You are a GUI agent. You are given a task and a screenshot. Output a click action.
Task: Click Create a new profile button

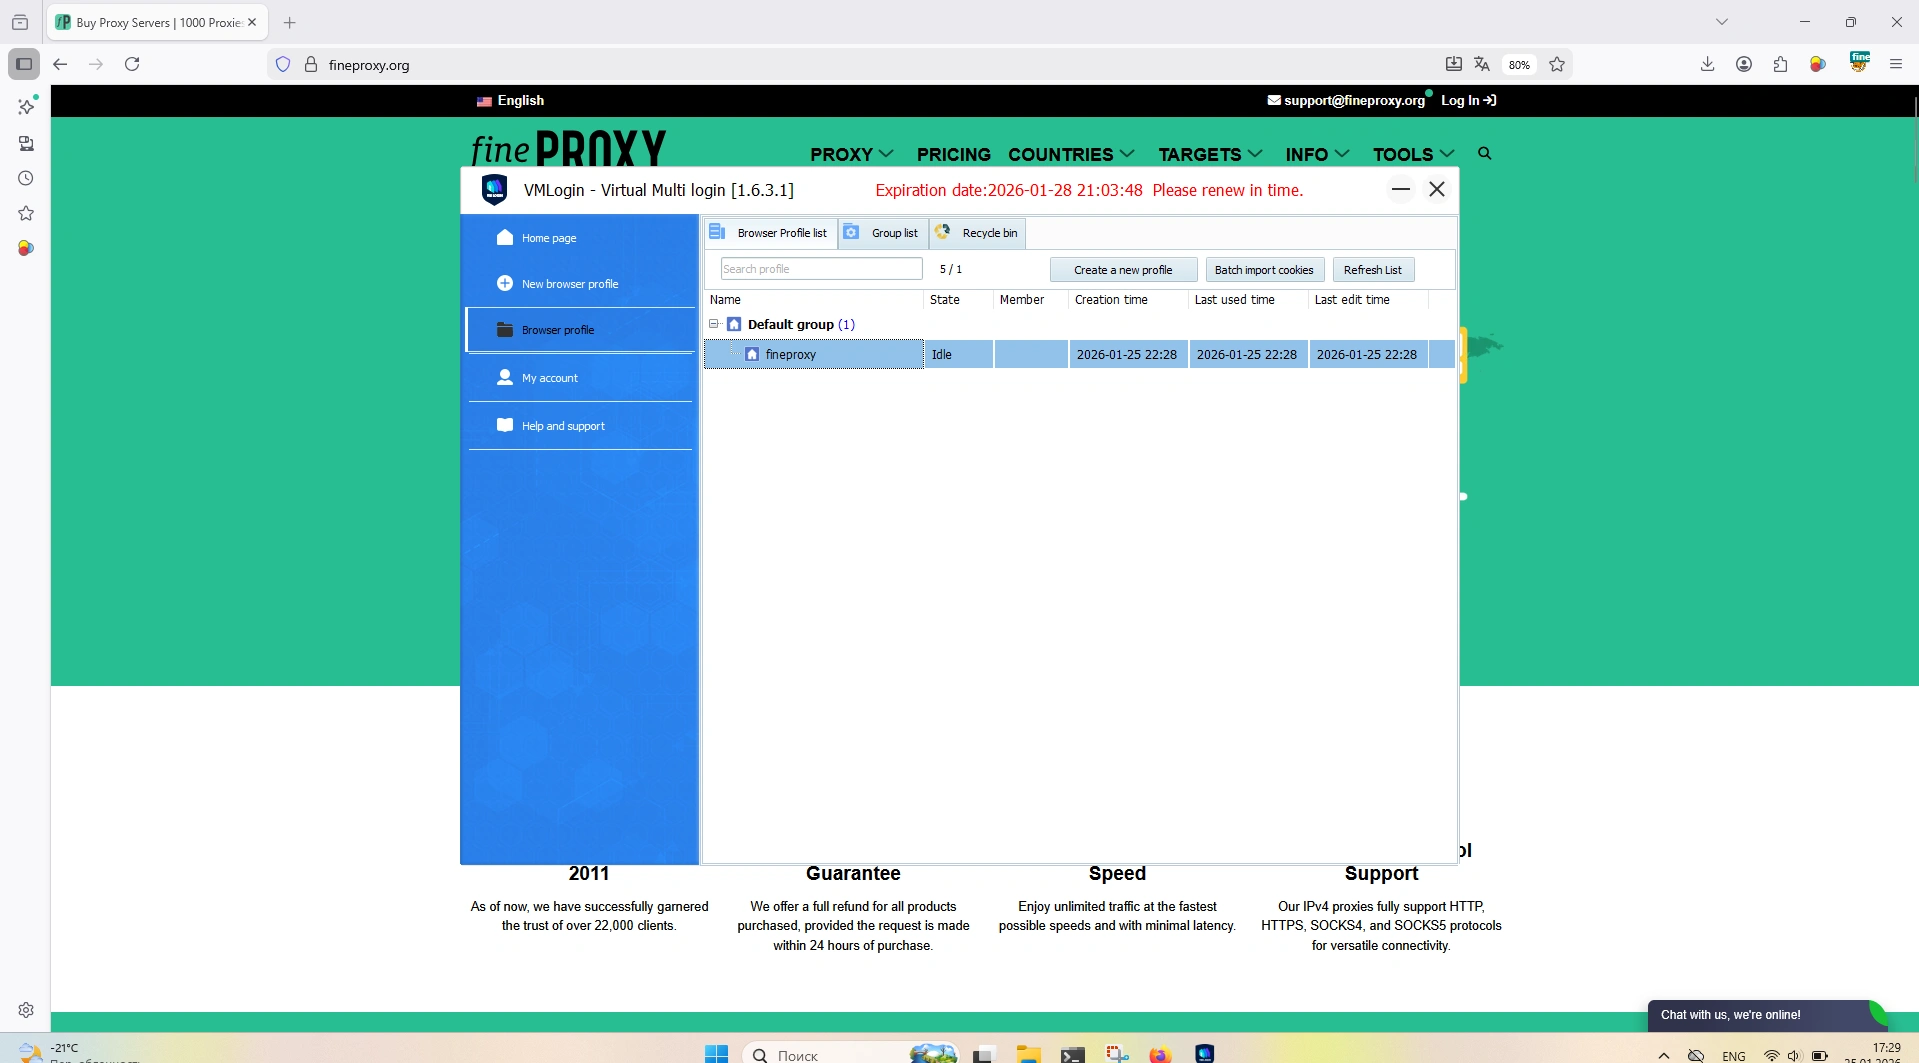click(1123, 270)
